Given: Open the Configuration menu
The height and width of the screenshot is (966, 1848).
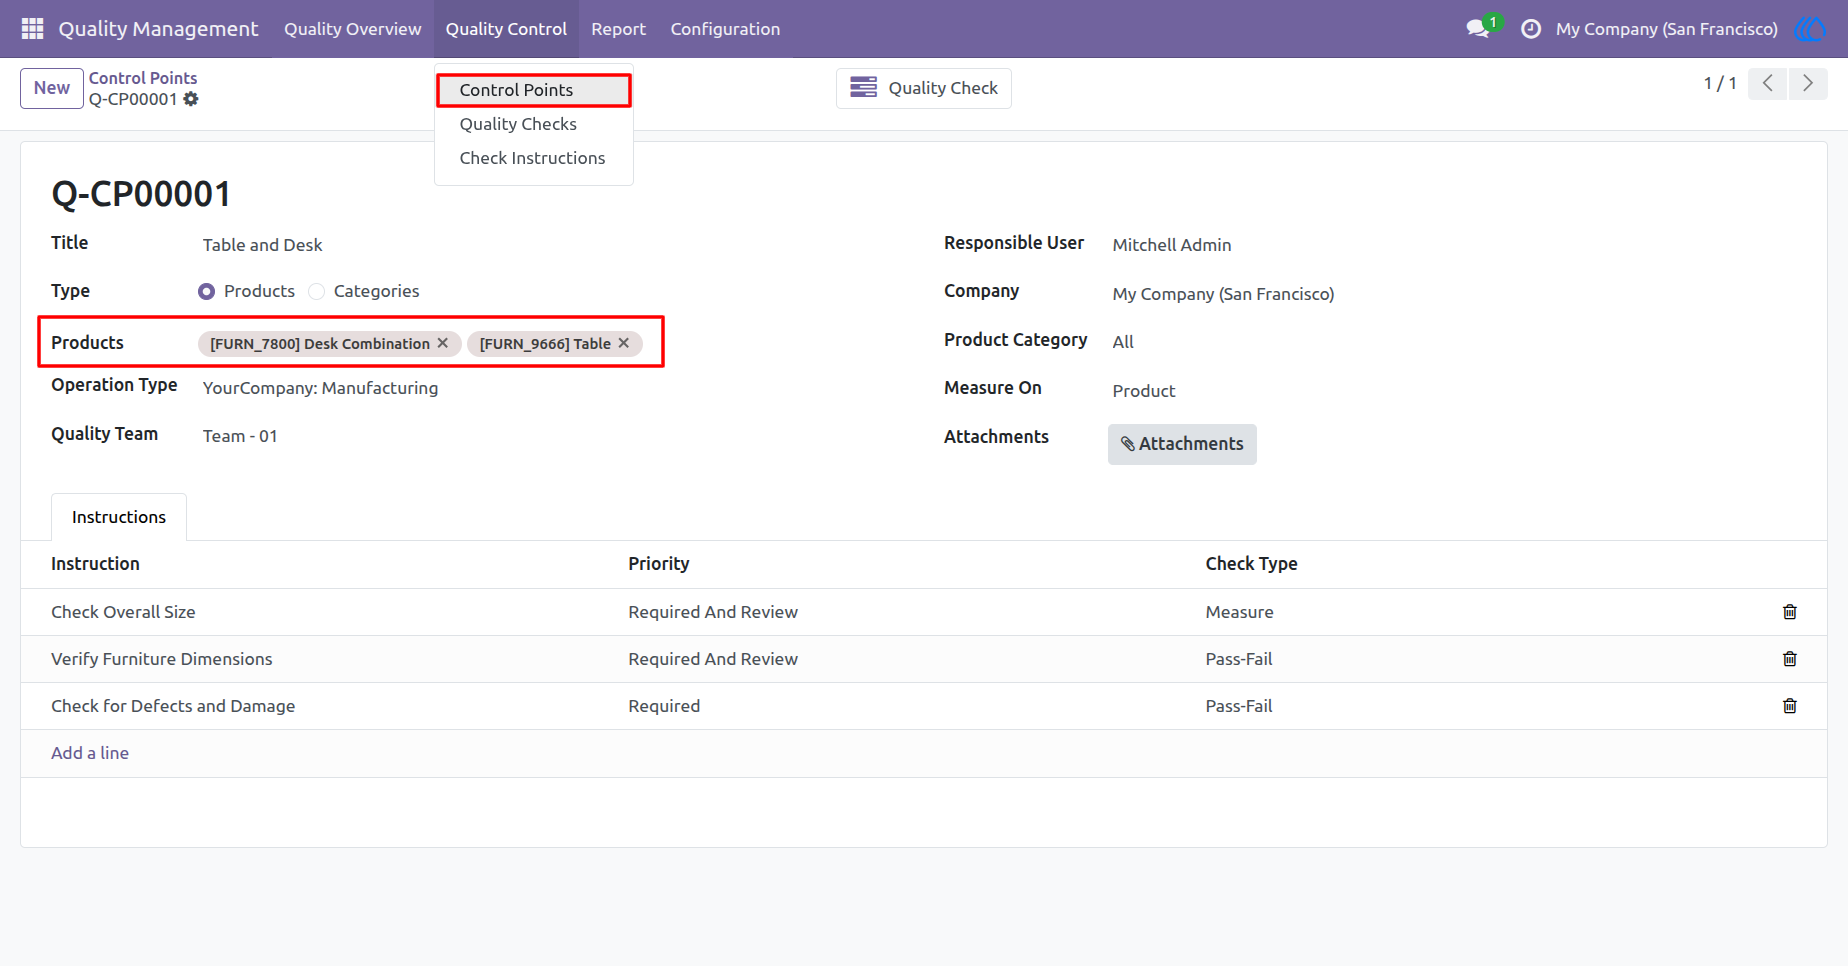Looking at the screenshot, I should [x=725, y=29].
